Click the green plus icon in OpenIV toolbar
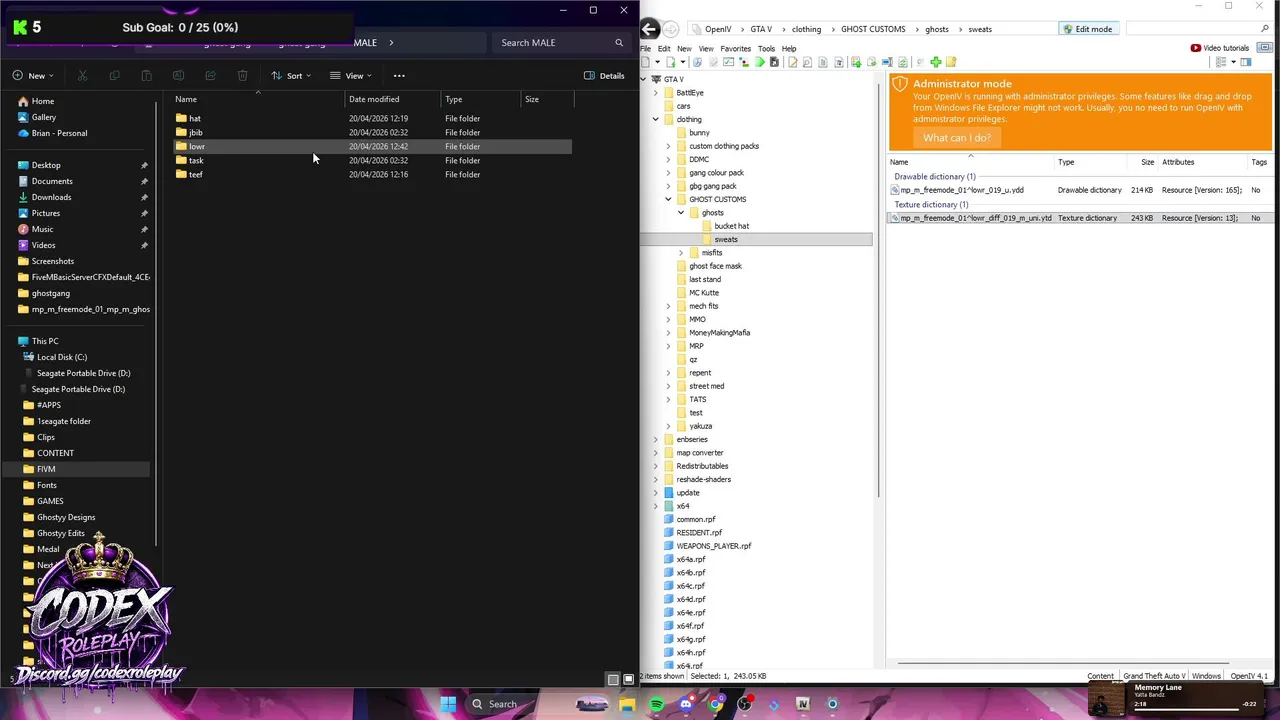This screenshot has width=1280, height=720. coord(935,62)
